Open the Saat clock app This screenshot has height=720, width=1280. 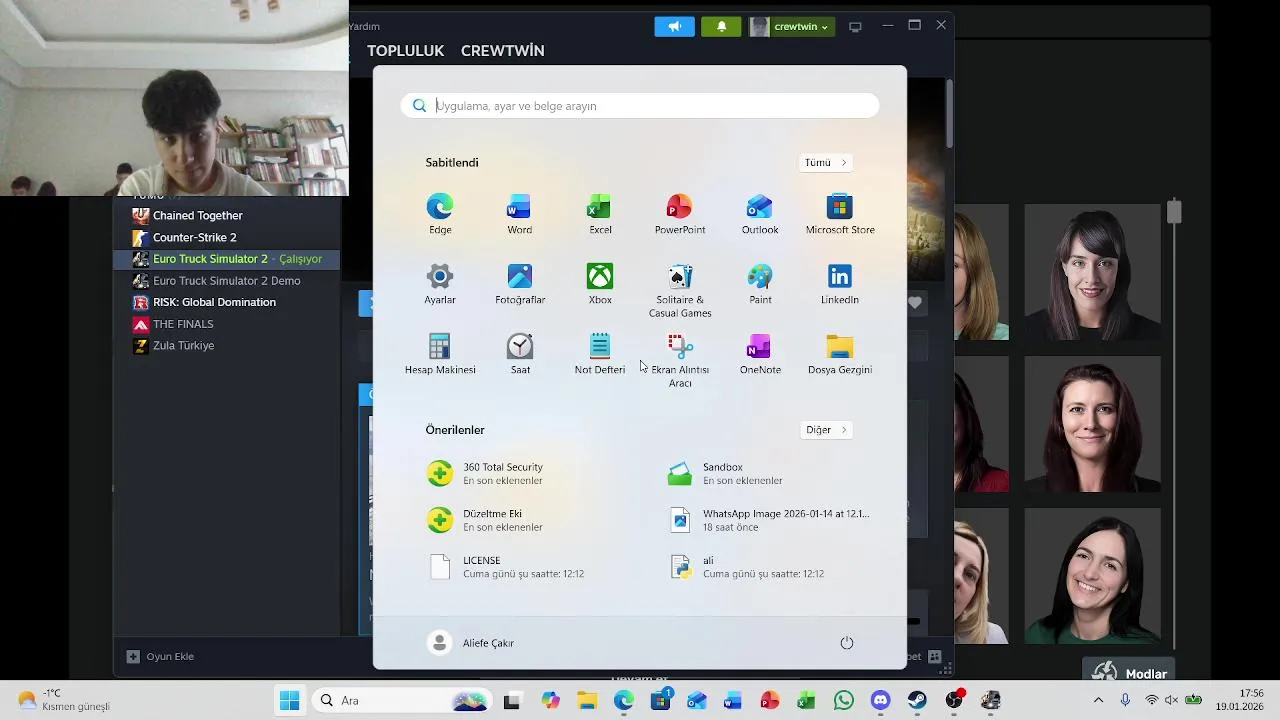[520, 355]
